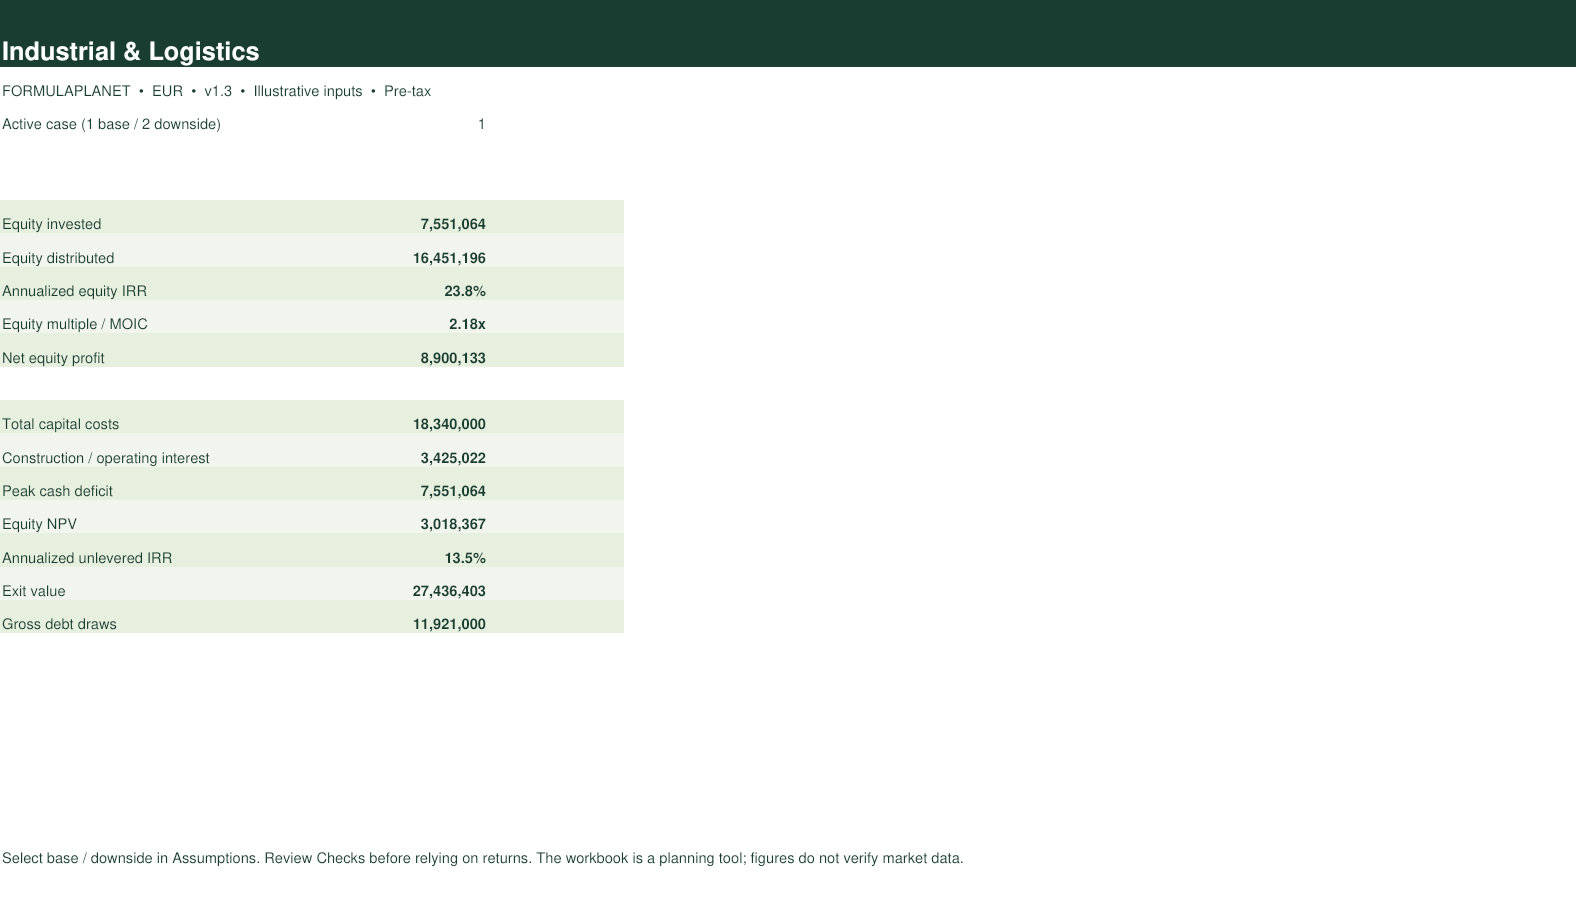Select the 'Exit value' label
Viewport: 1576px width, 900px height.
tap(33, 591)
